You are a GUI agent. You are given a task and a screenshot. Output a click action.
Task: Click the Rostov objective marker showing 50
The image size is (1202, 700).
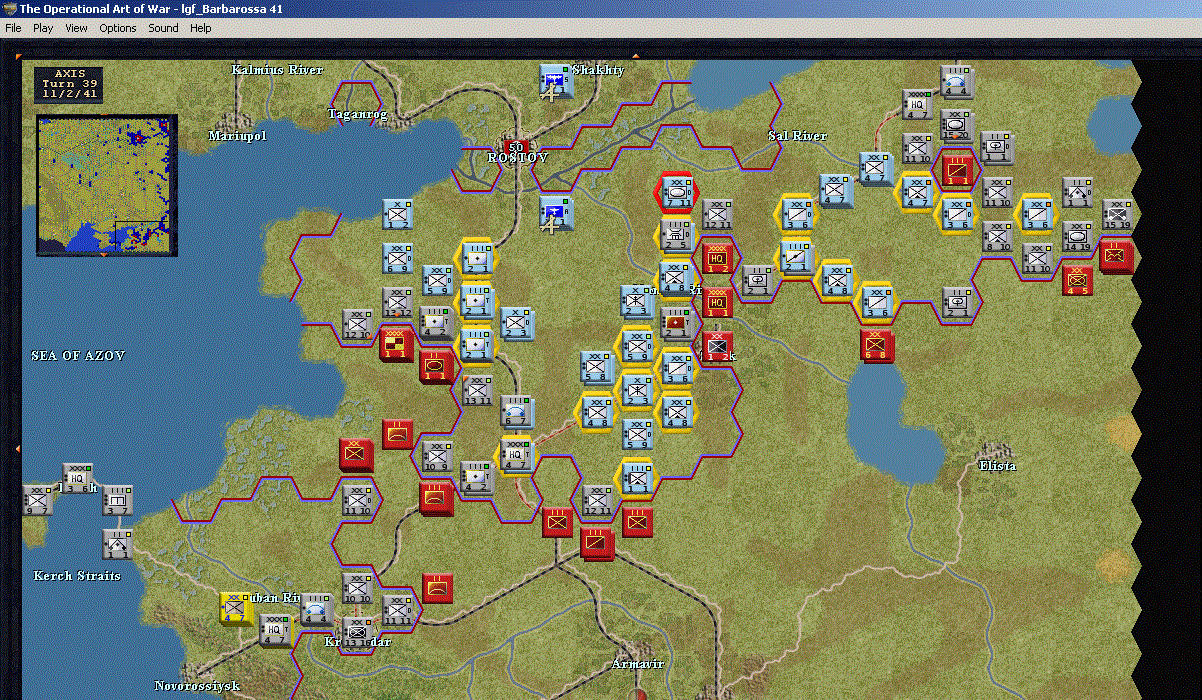(515, 147)
